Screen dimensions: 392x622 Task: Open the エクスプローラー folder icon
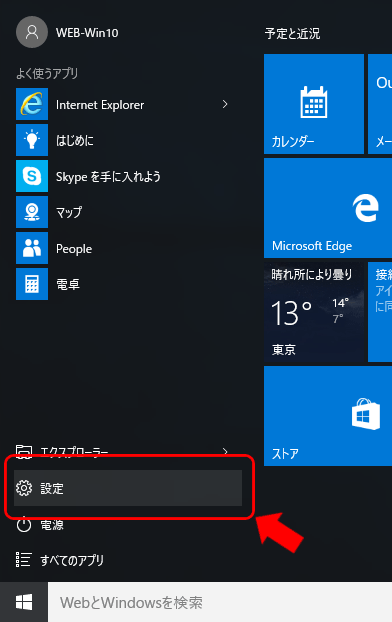point(24,452)
